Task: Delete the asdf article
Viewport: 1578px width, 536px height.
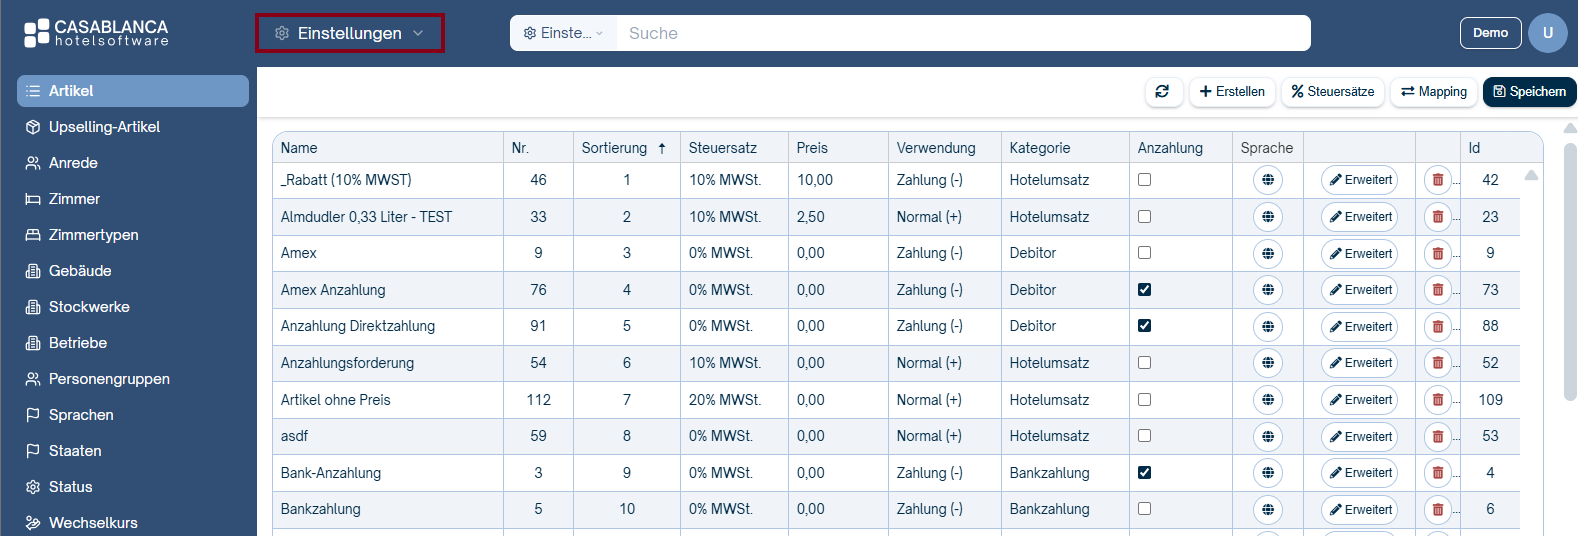Action: tap(1438, 436)
